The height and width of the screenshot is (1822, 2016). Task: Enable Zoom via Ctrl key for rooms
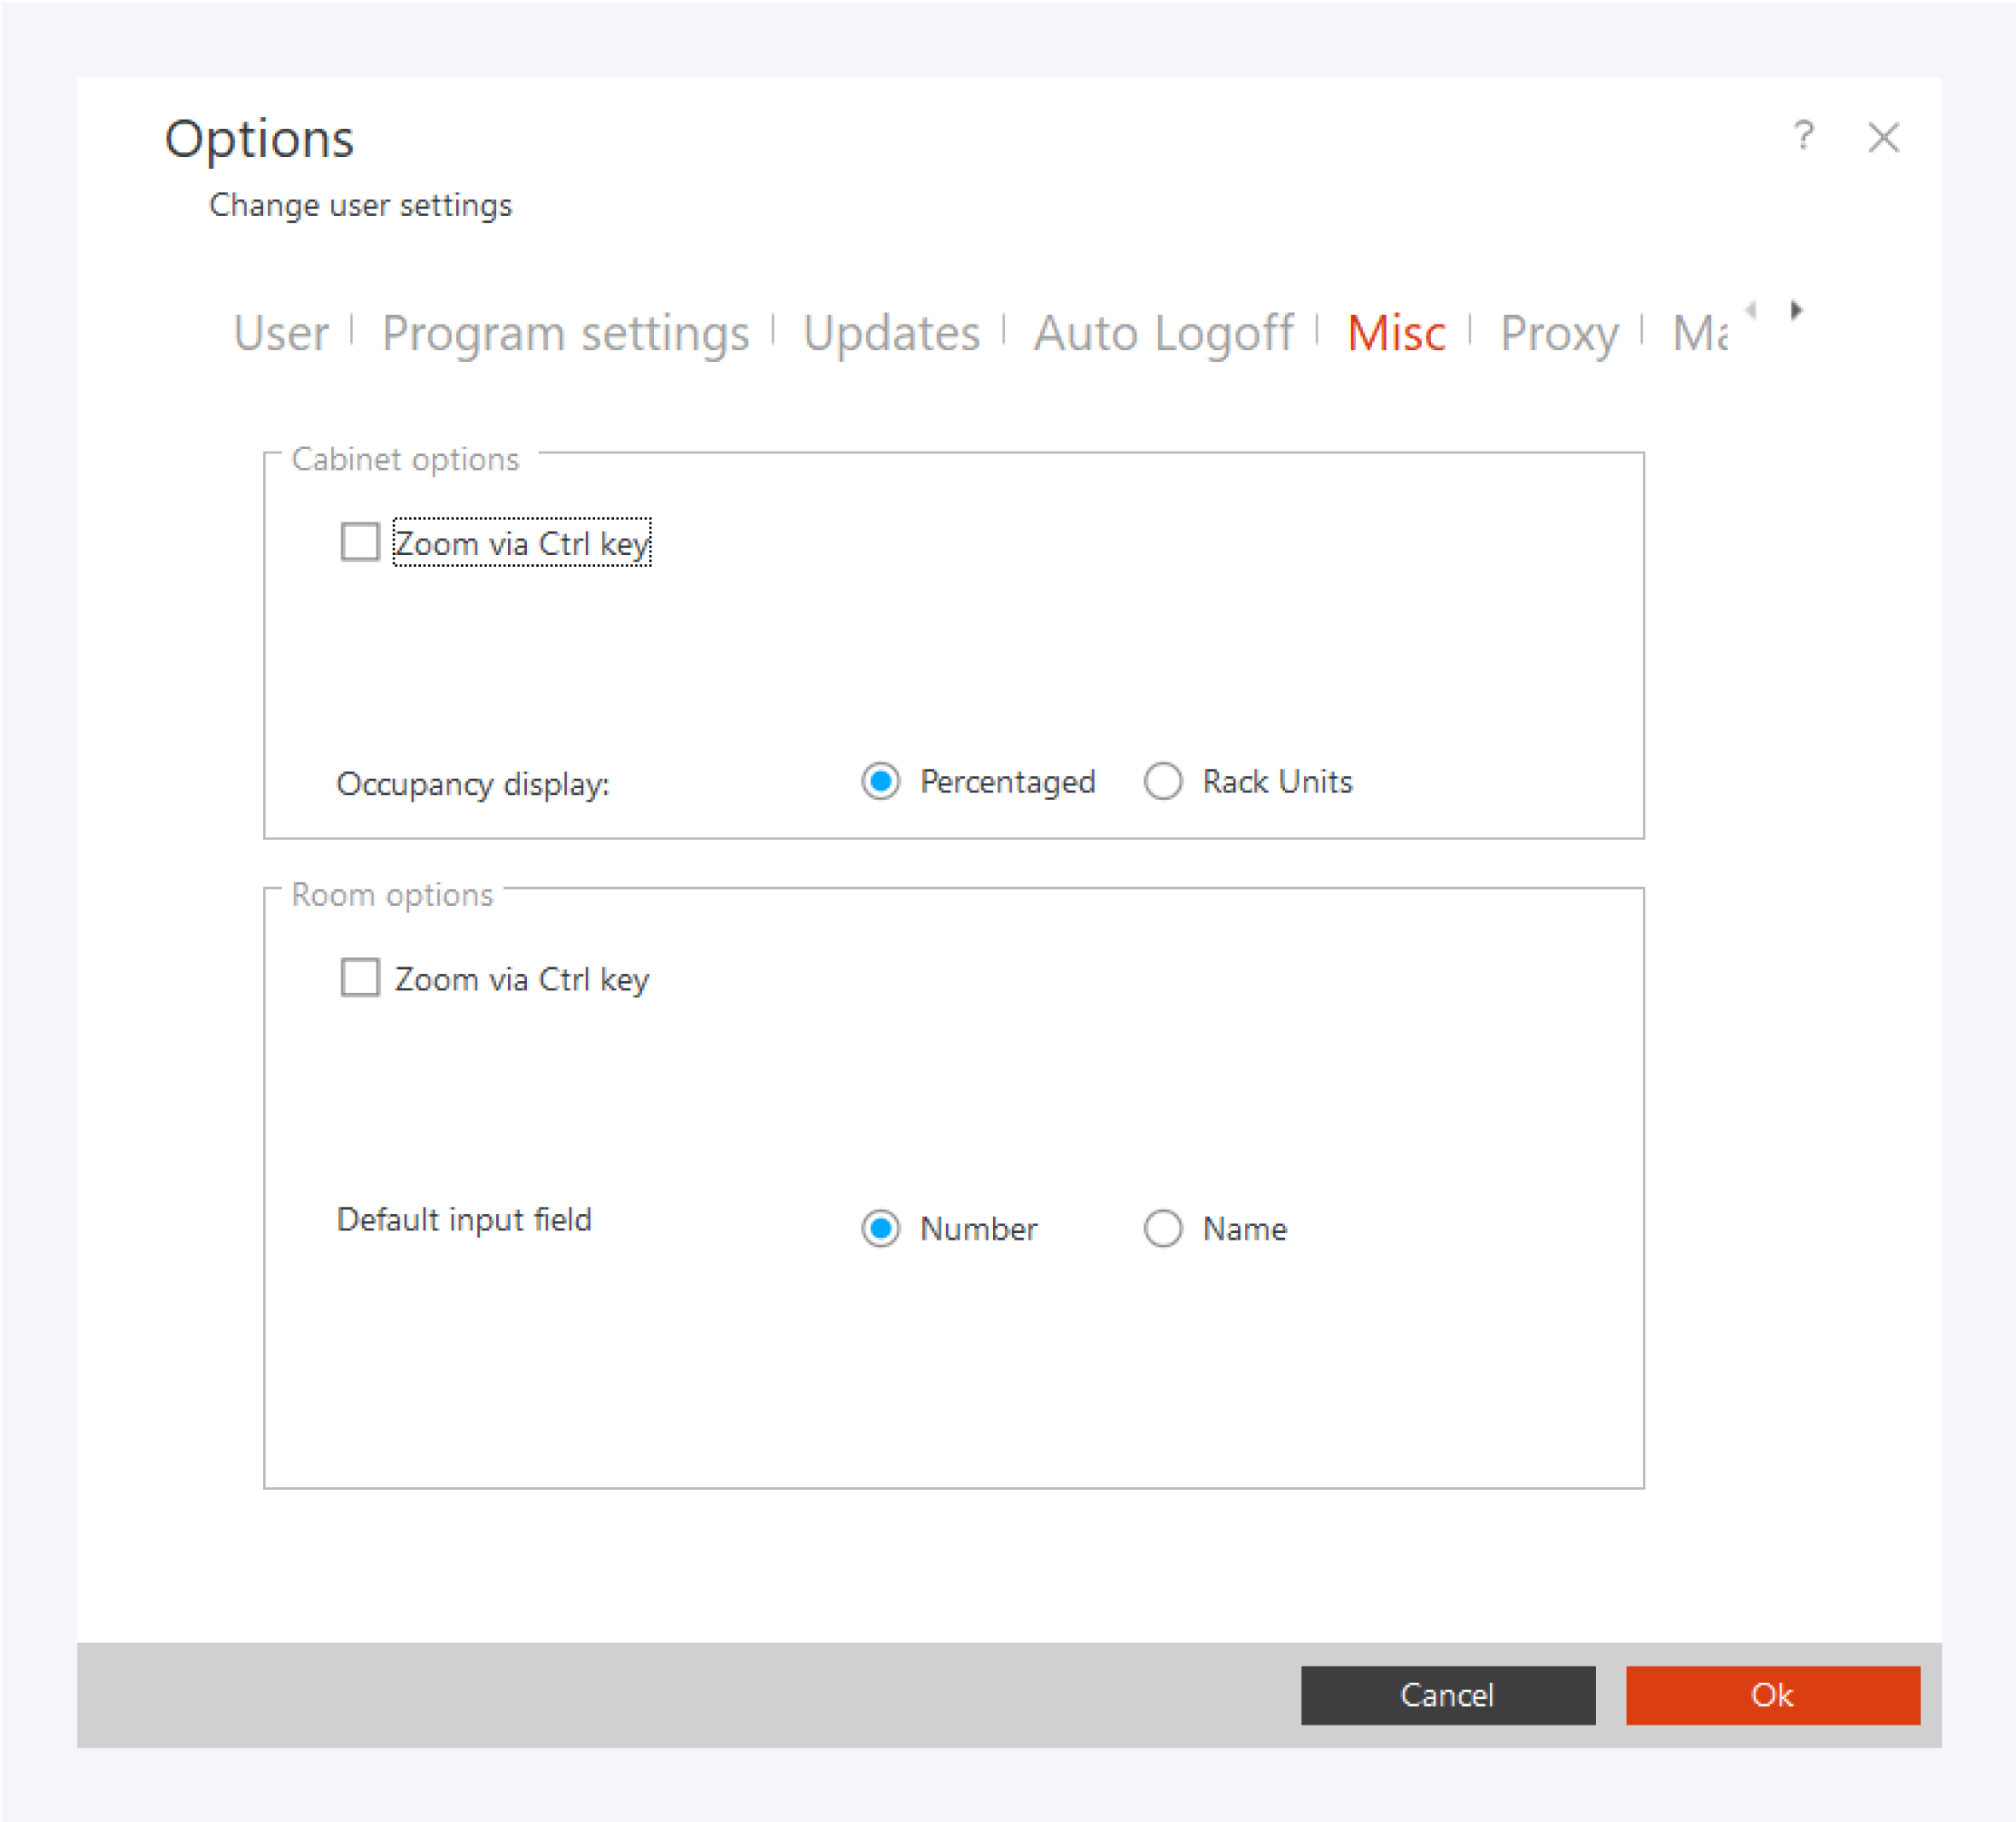[360, 978]
